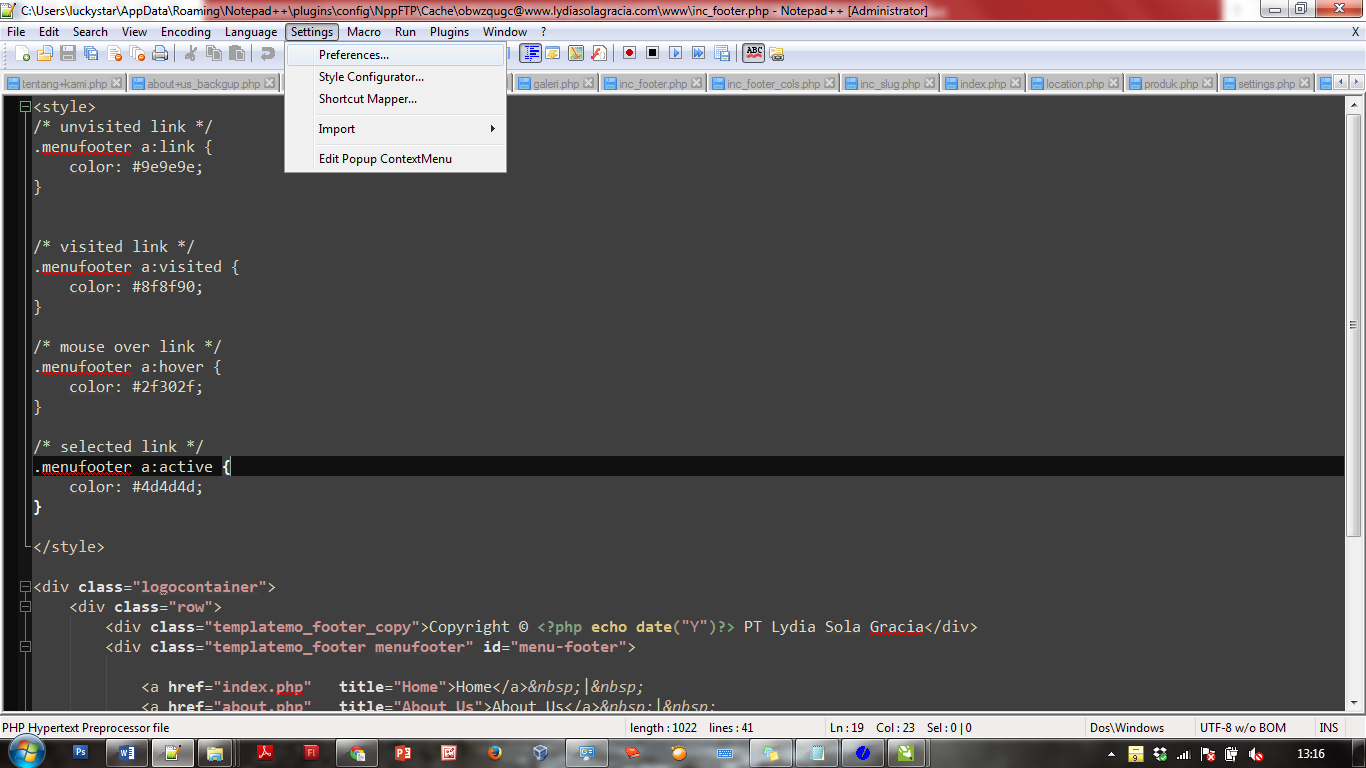1366x768 pixels.
Task: Create a new file with the New toolbar icon
Action: [x=22, y=53]
